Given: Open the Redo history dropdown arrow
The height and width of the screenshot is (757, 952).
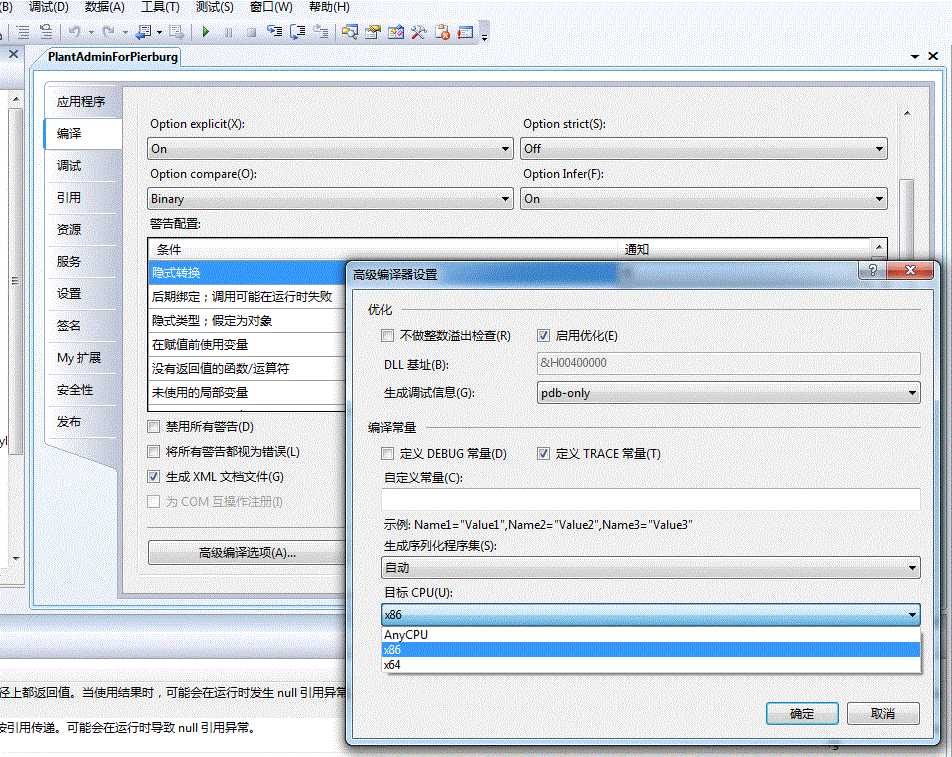Looking at the screenshot, I should click(124, 32).
